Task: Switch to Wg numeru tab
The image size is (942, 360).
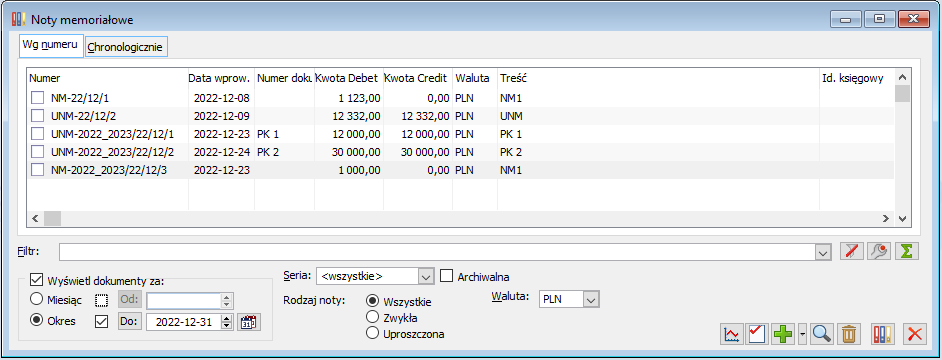Action: pyautogui.click(x=51, y=46)
